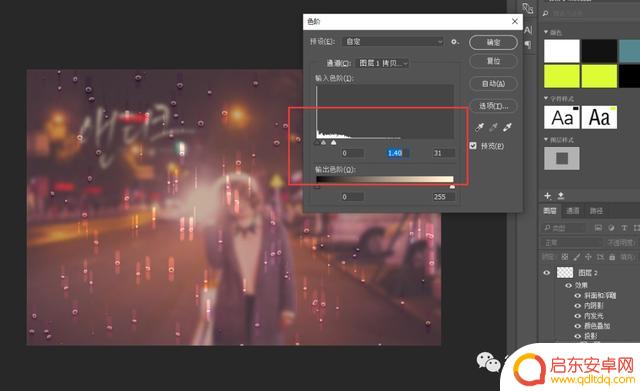Viewport: 640px width, 391px height.
Task: Hide the 斜面和浮雕 bevel effect
Action: coord(578,295)
